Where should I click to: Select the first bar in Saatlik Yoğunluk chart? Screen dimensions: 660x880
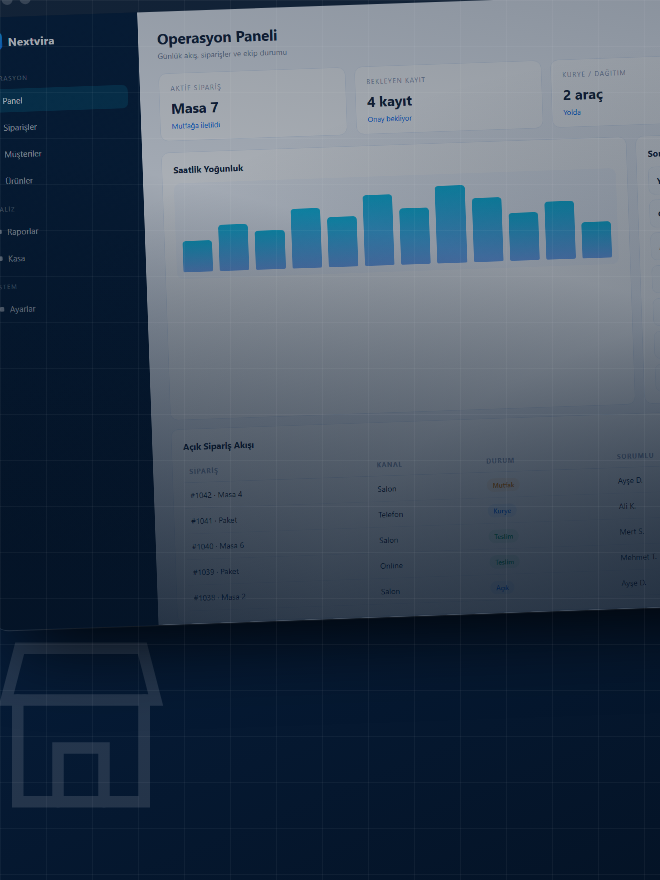[x=198, y=256]
